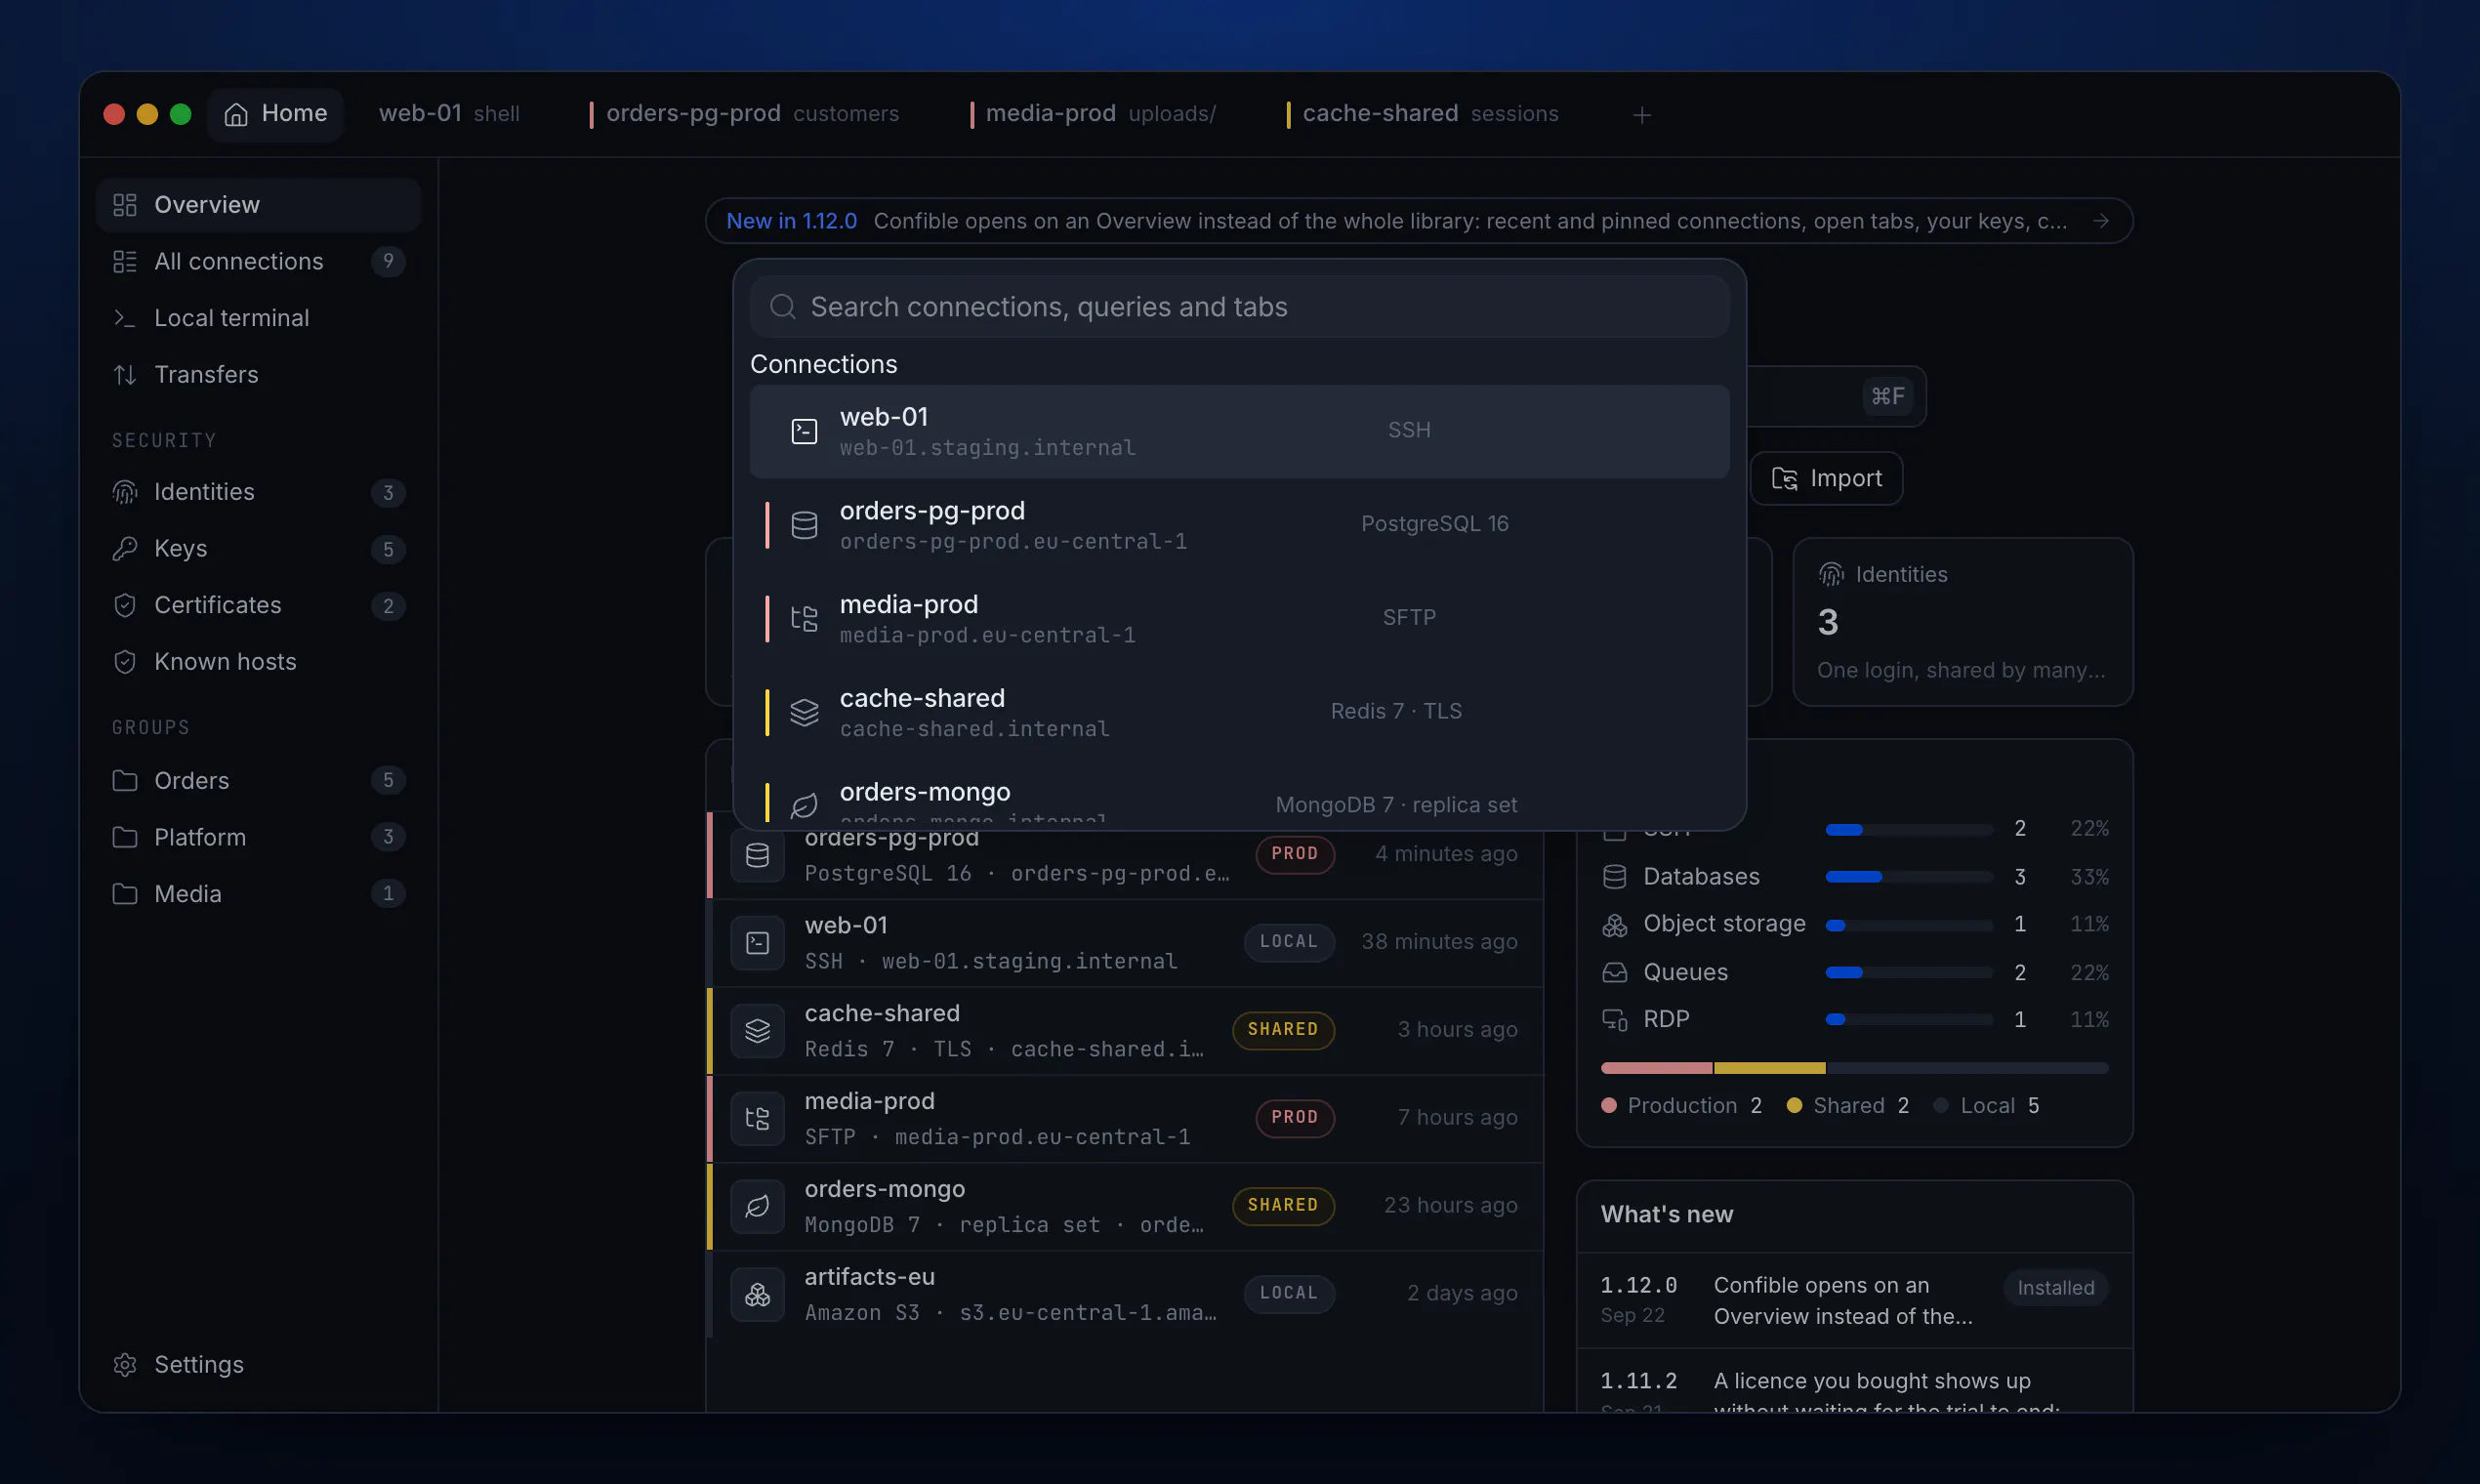This screenshot has width=2480, height=1484.
Task: Click the Installed badge for 1.12.0
Action: 2055,1288
